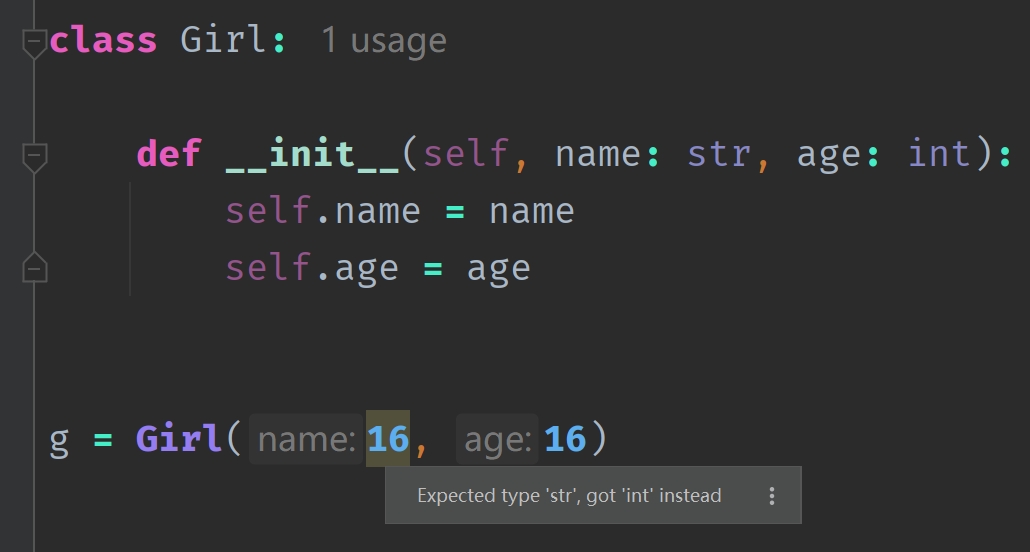Click self.age attribute in the assignment
Image resolution: width=1030 pixels, height=552 pixels.
tap(312, 269)
